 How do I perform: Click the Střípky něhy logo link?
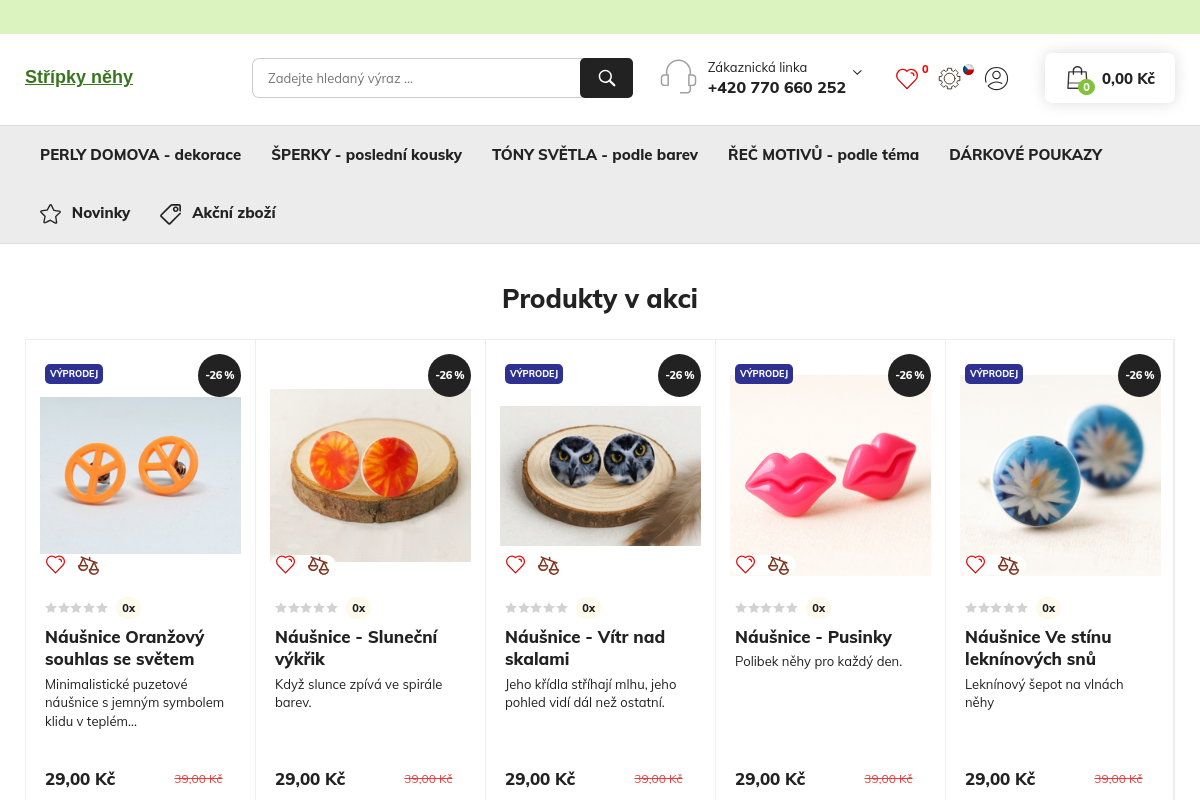click(x=79, y=77)
